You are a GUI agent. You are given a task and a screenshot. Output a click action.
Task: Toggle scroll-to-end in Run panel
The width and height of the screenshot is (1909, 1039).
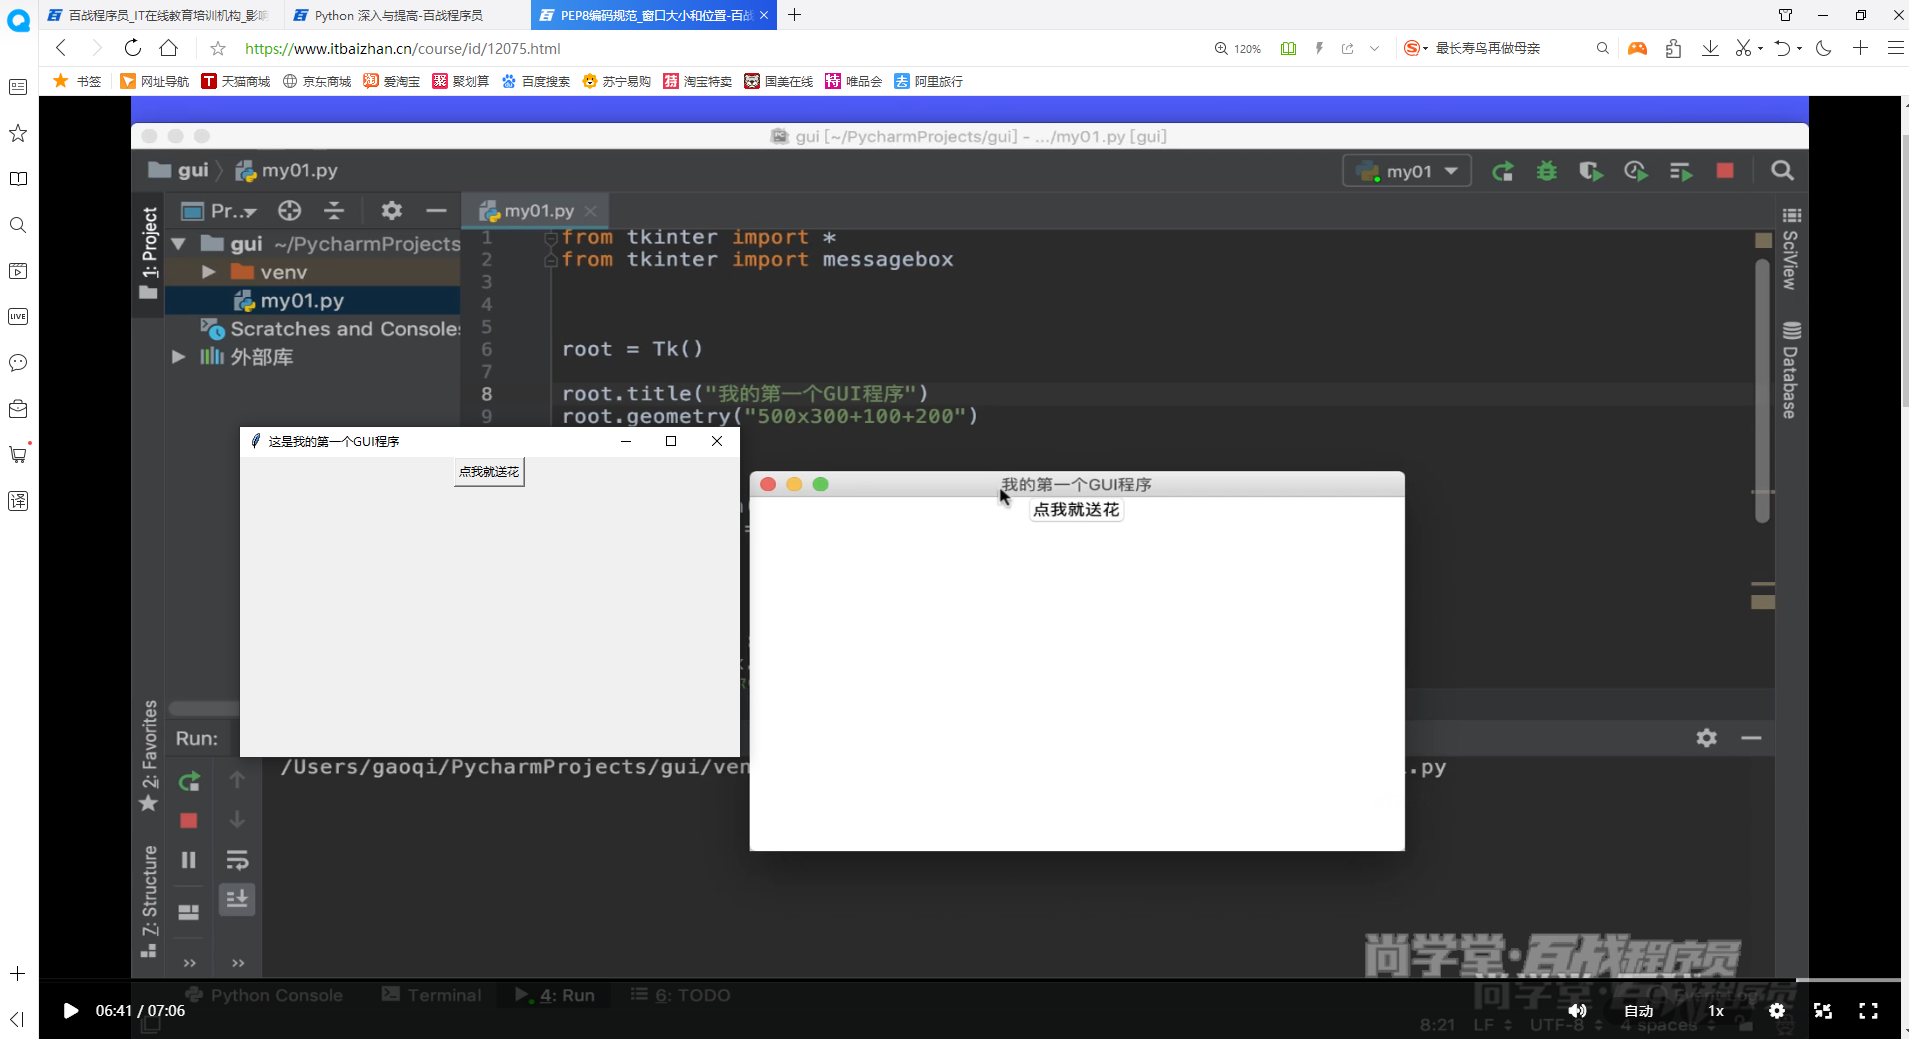[x=237, y=899]
